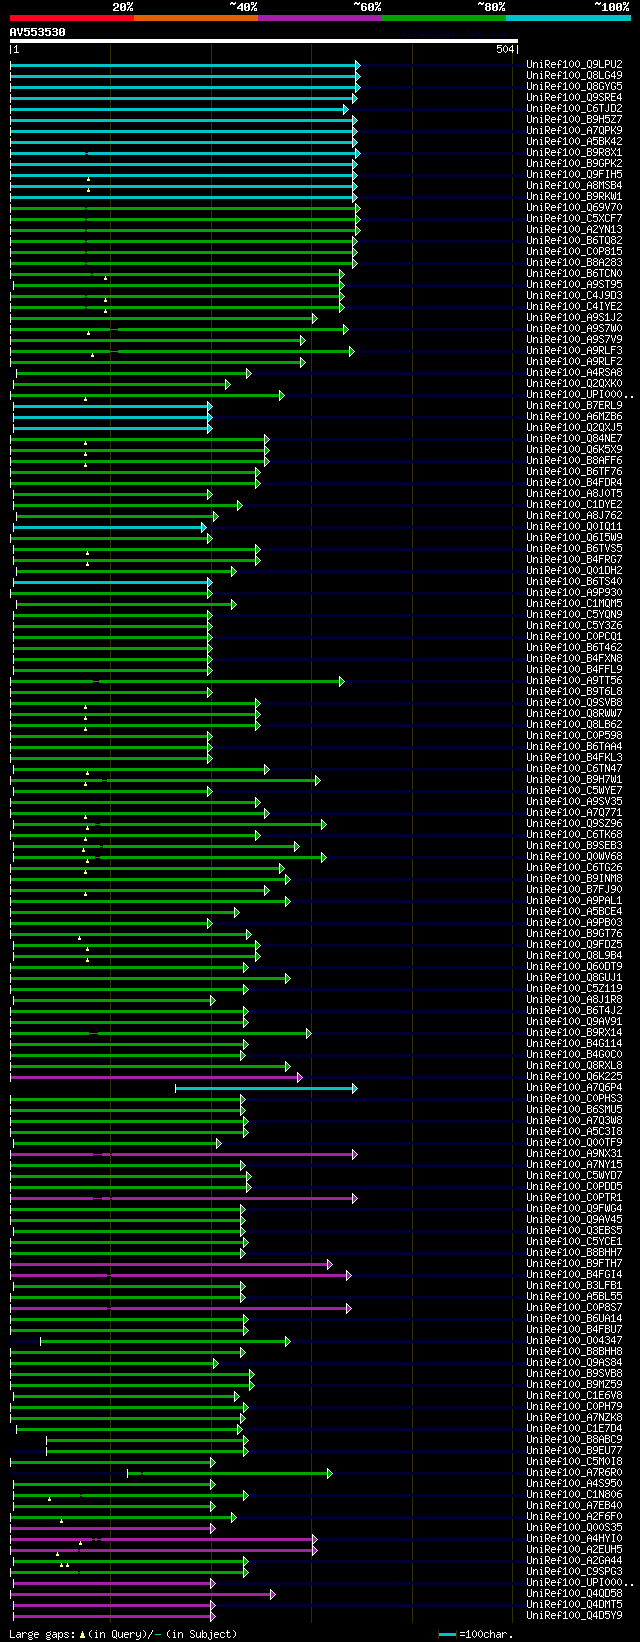Image resolution: width=640 pixels, height=1642 pixels.
Task: Select label UniRef100_A9RLF3
Action: click(x=574, y=350)
